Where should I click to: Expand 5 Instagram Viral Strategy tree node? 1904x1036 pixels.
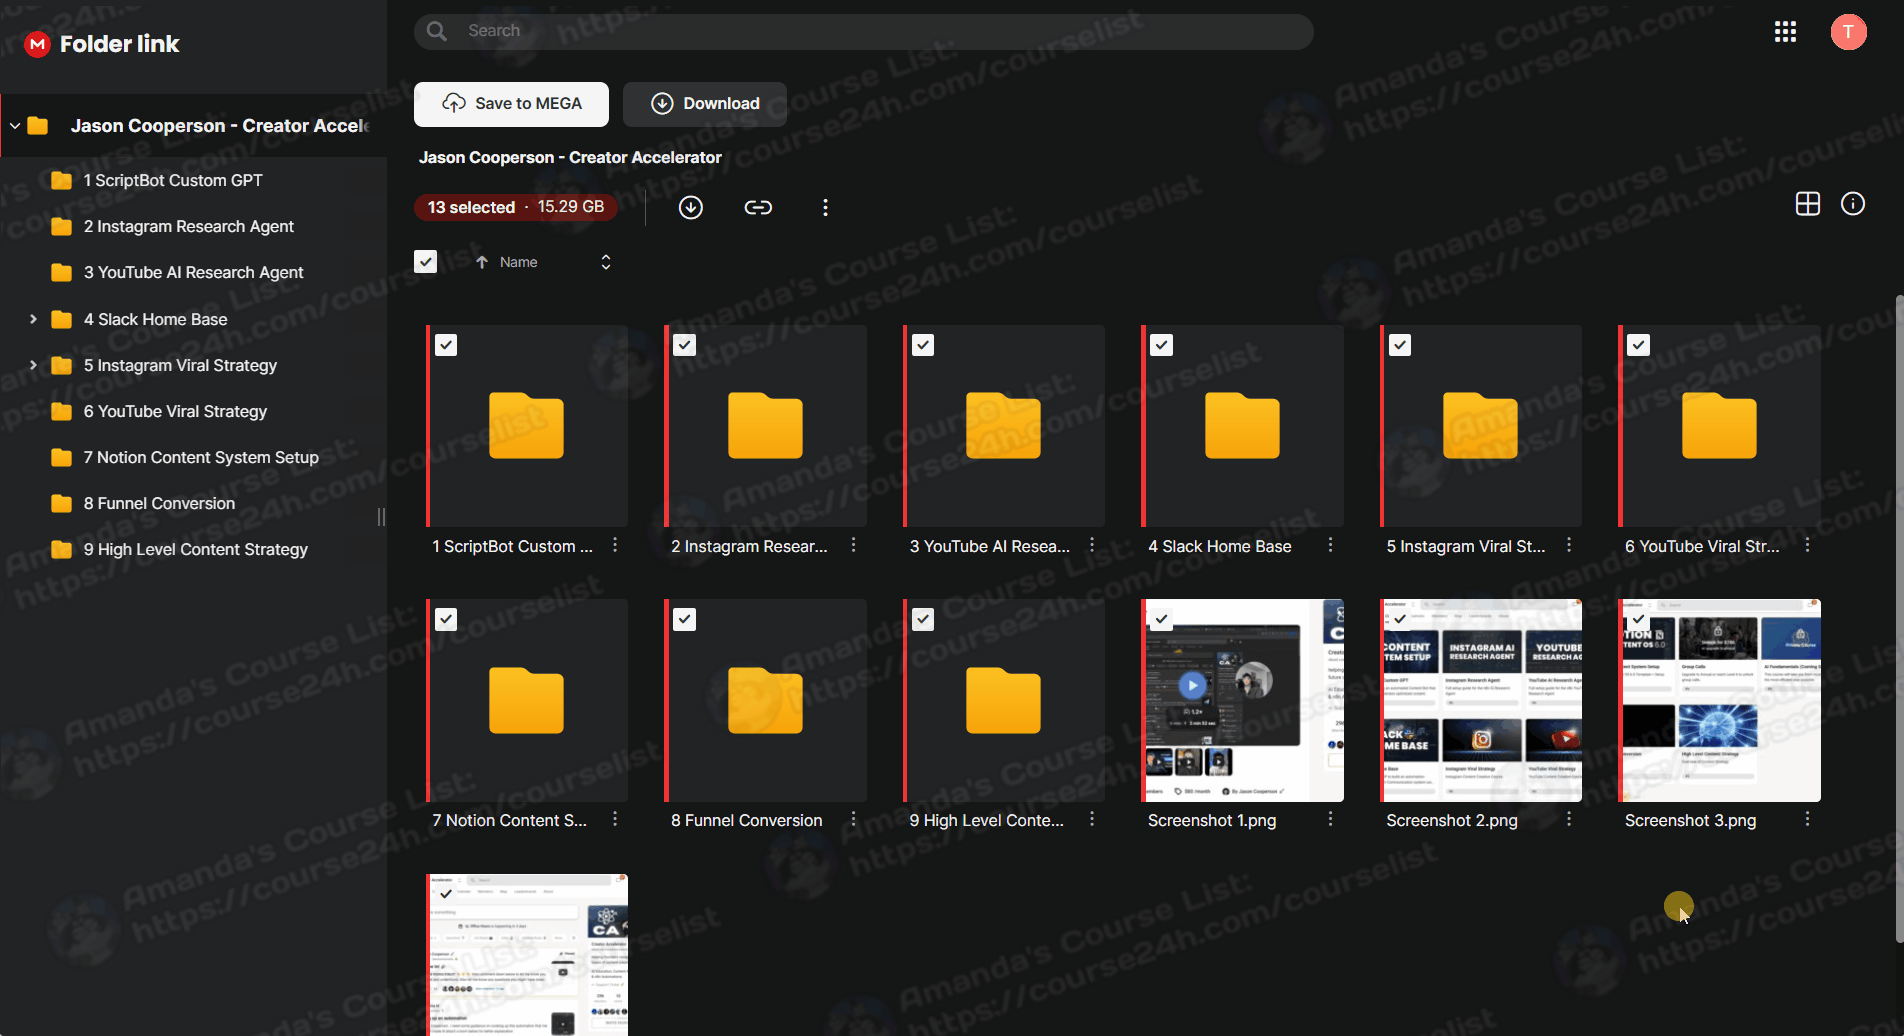[x=33, y=365]
